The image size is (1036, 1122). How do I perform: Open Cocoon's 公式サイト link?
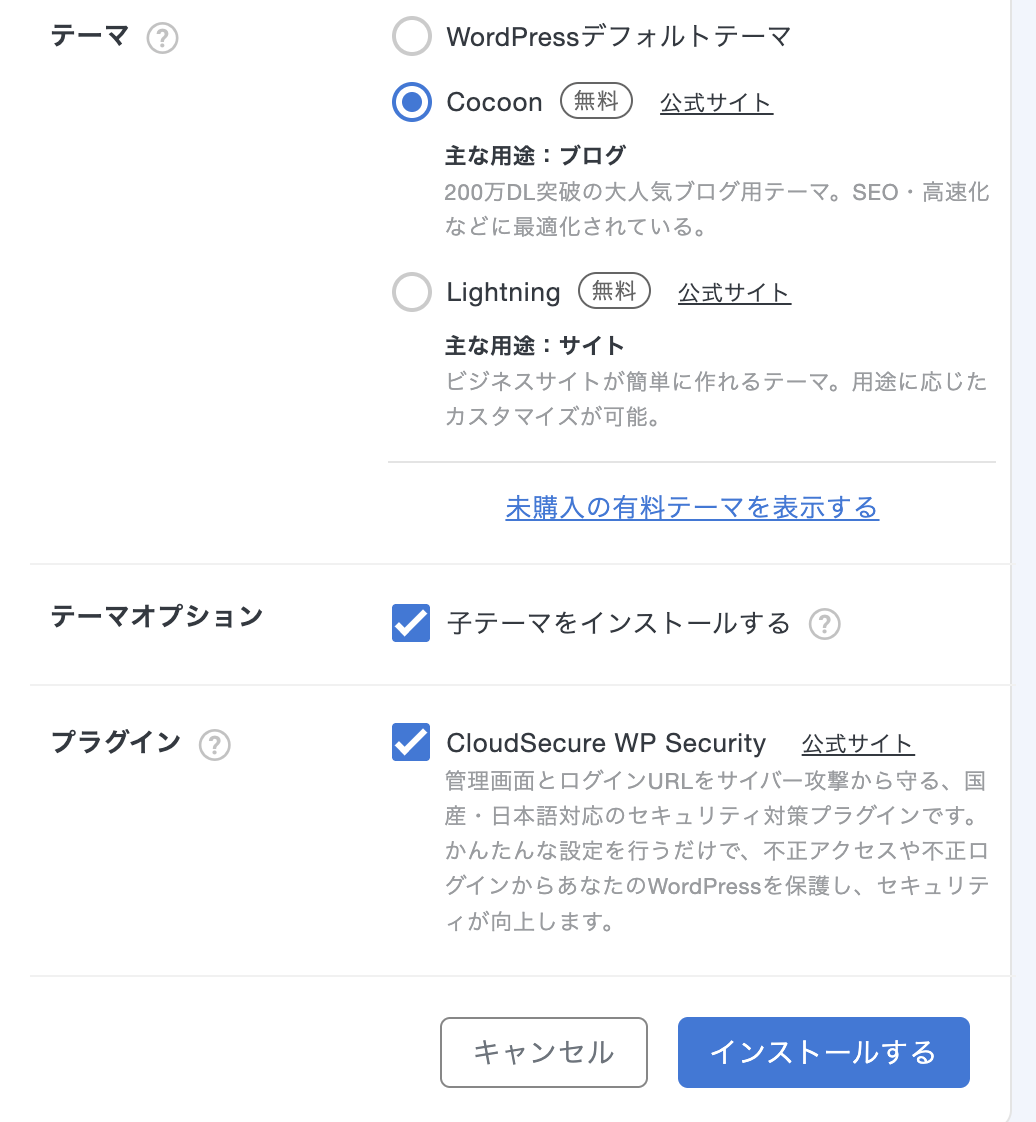point(716,103)
